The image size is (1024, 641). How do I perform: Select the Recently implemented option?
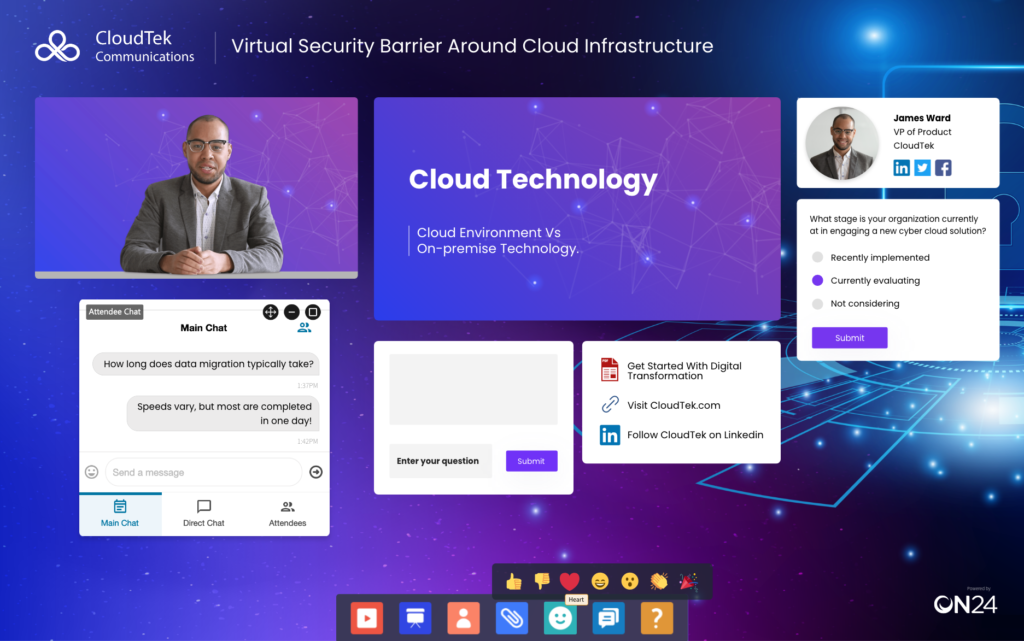(x=818, y=257)
